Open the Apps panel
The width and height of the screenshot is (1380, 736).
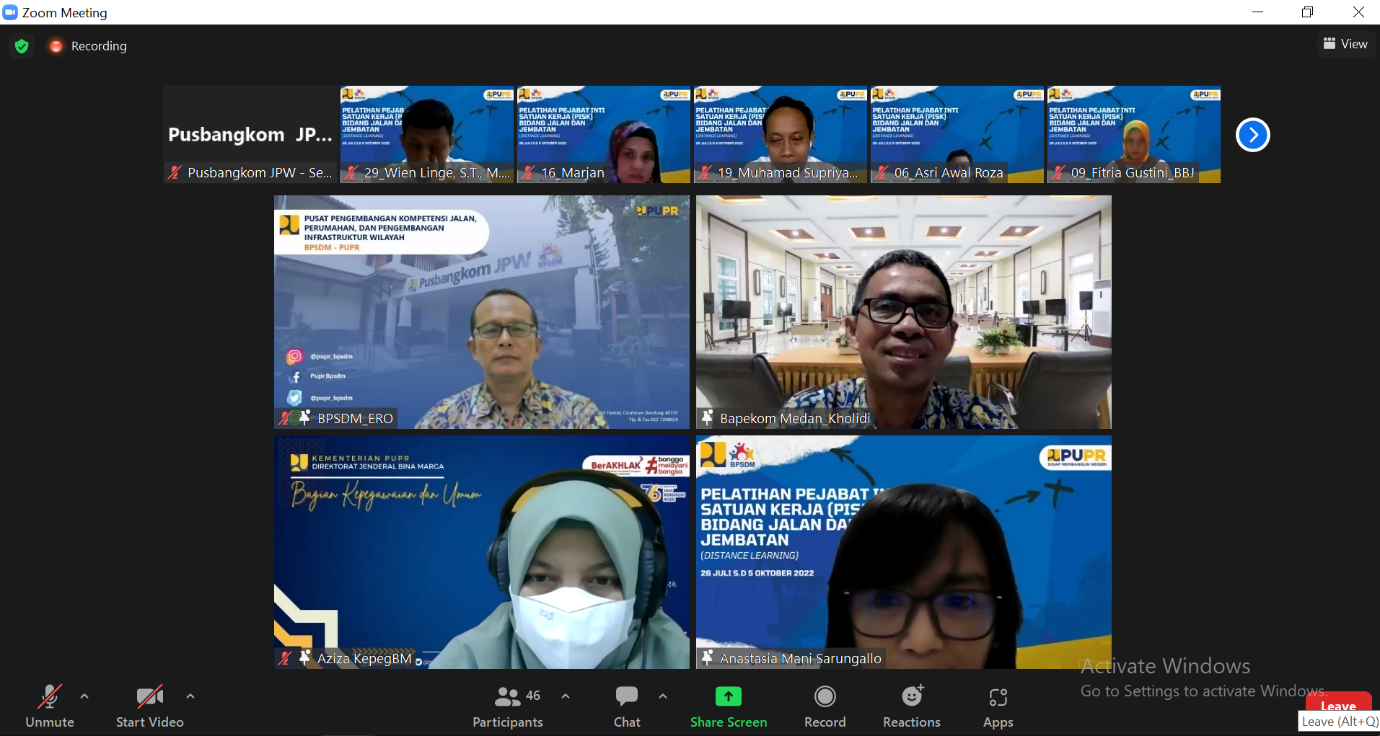[x=997, y=705]
